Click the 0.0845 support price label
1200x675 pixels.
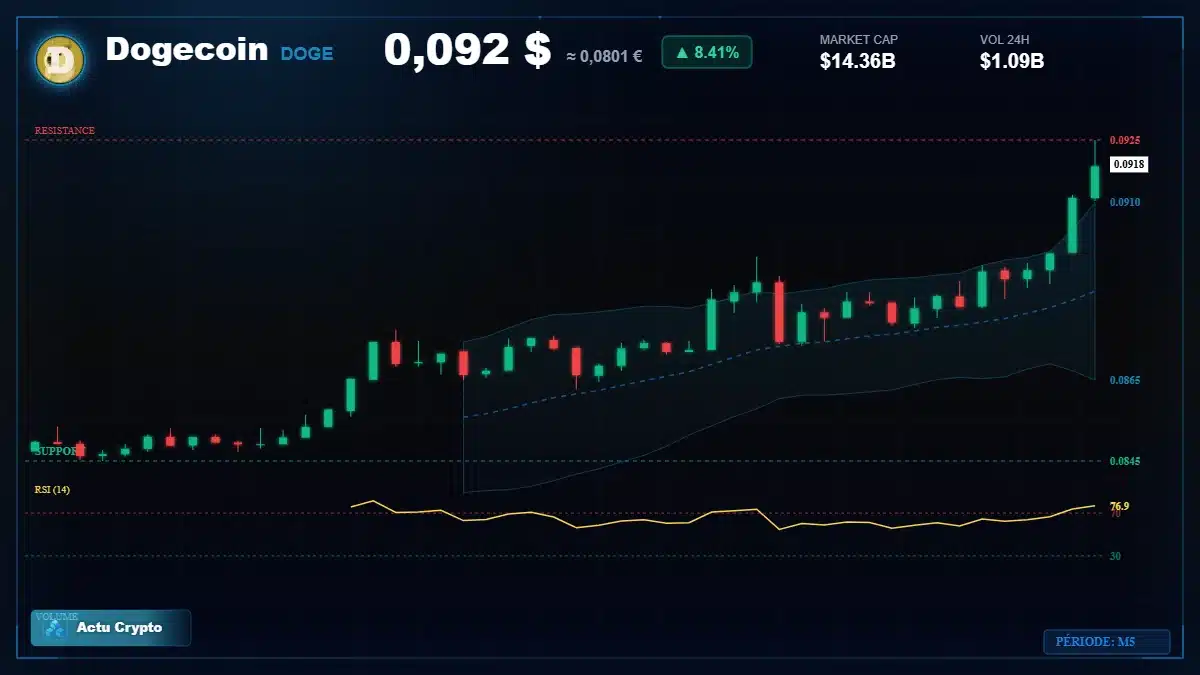pos(1125,461)
